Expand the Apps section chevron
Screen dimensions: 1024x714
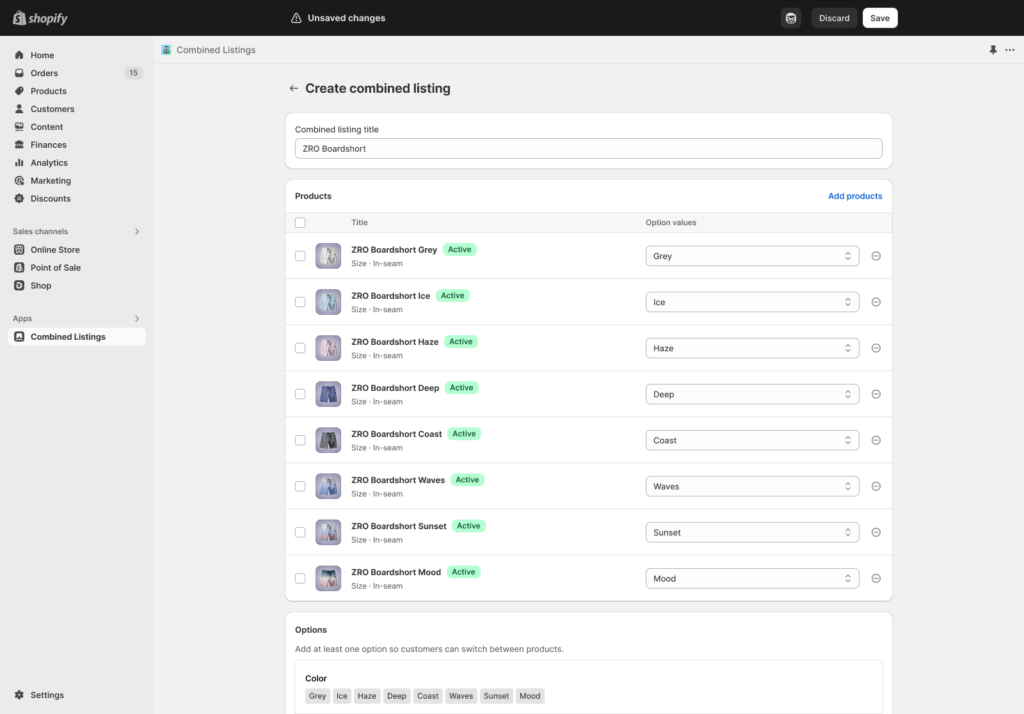136,318
